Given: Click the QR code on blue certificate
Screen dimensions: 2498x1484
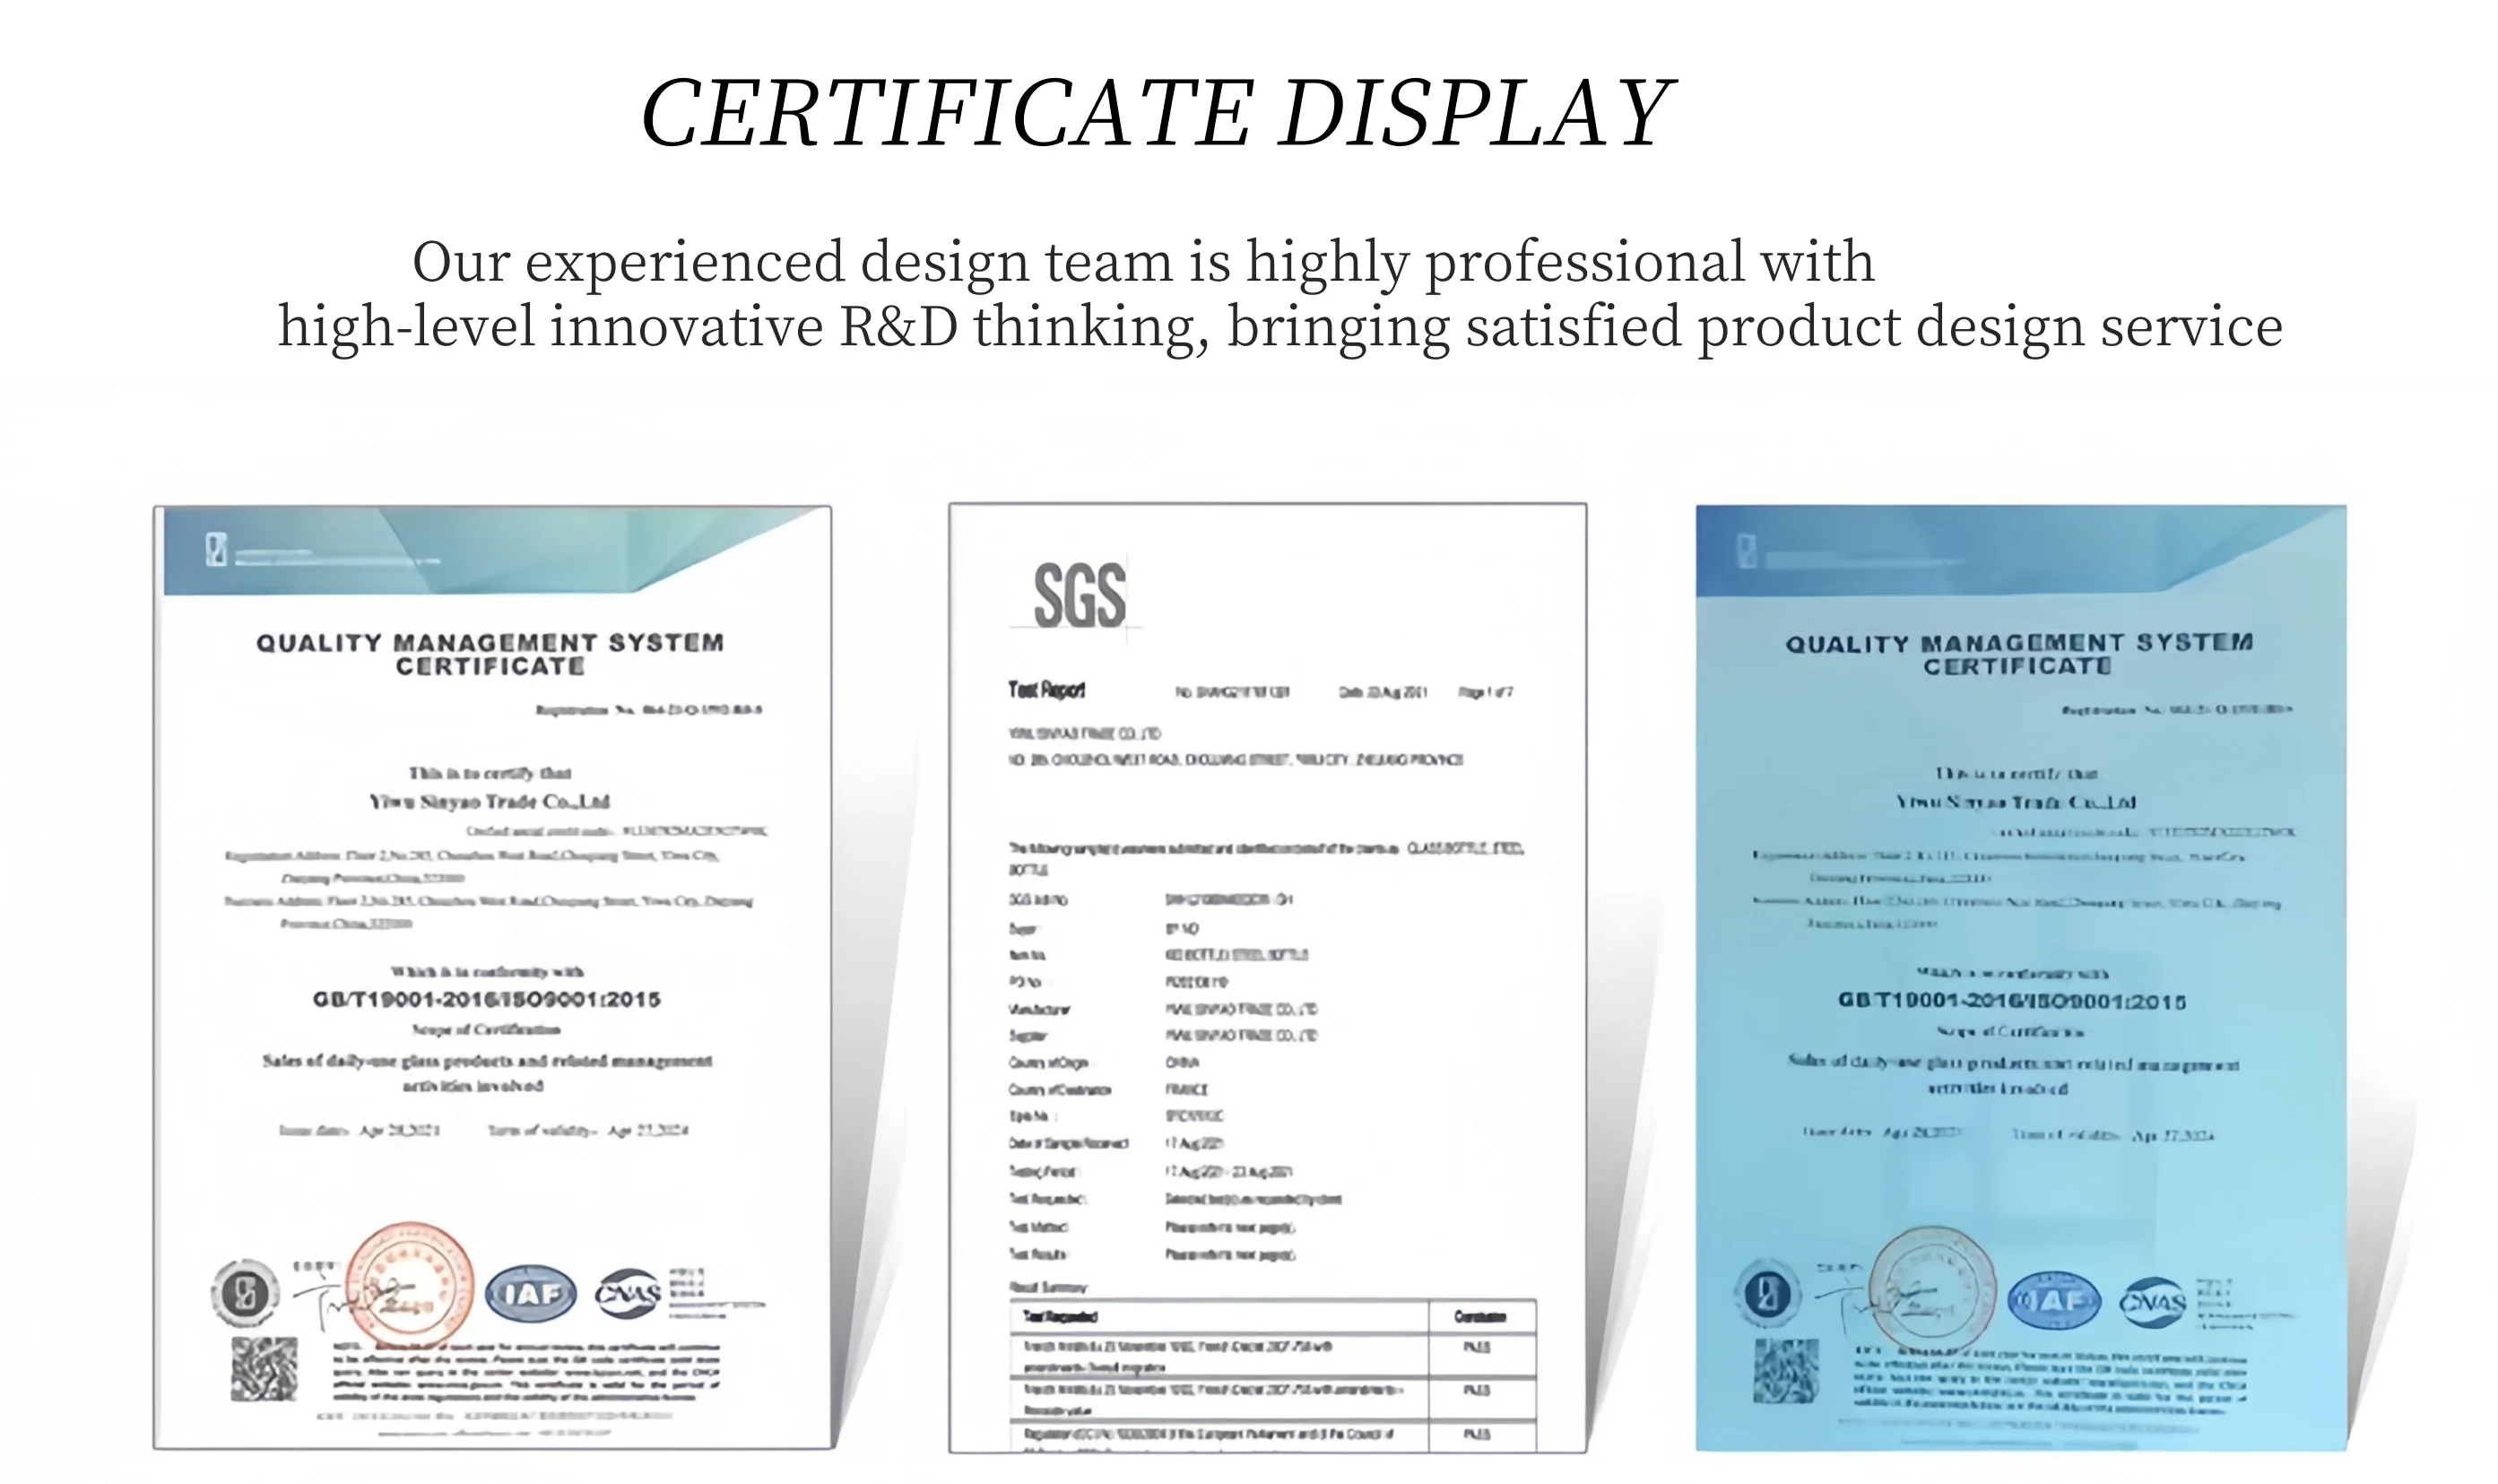Looking at the screenshot, I should click(1785, 1372).
